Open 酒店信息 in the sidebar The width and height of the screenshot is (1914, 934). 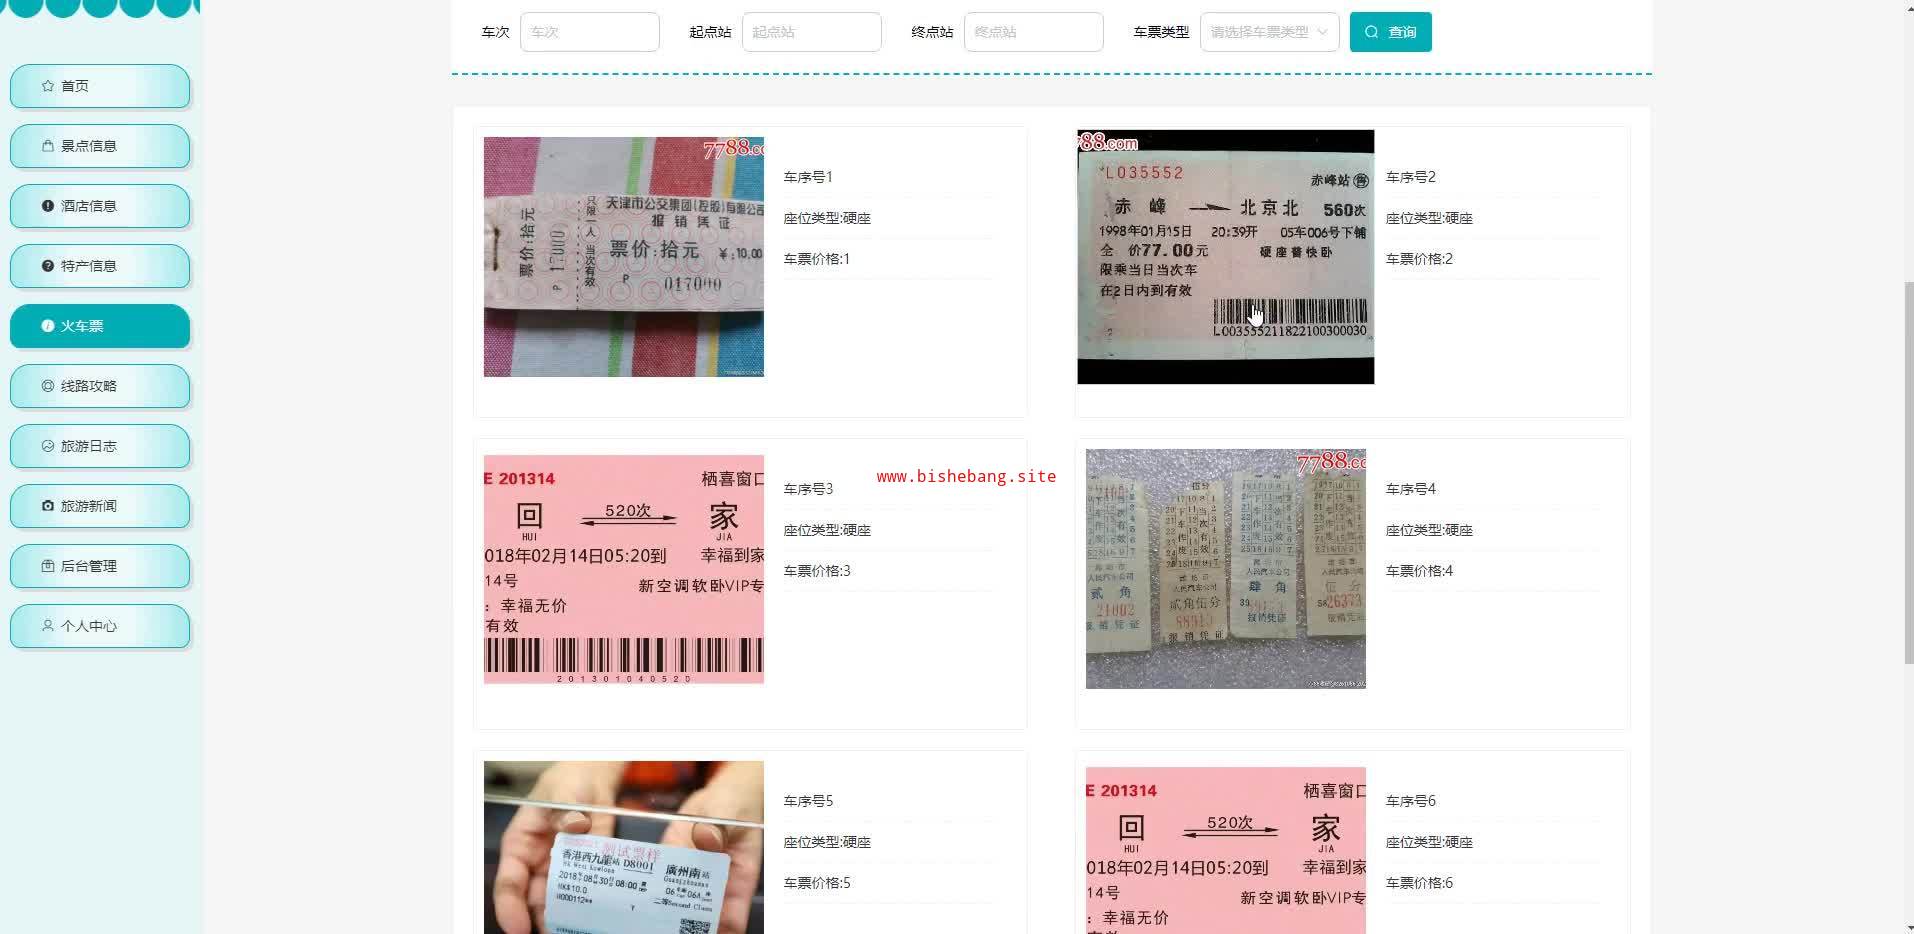(x=100, y=206)
